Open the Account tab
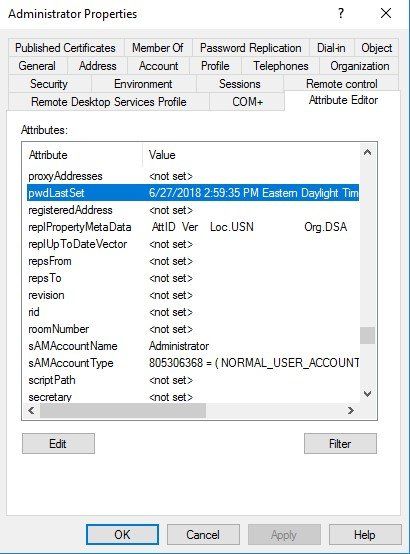 (x=158, y=66)
